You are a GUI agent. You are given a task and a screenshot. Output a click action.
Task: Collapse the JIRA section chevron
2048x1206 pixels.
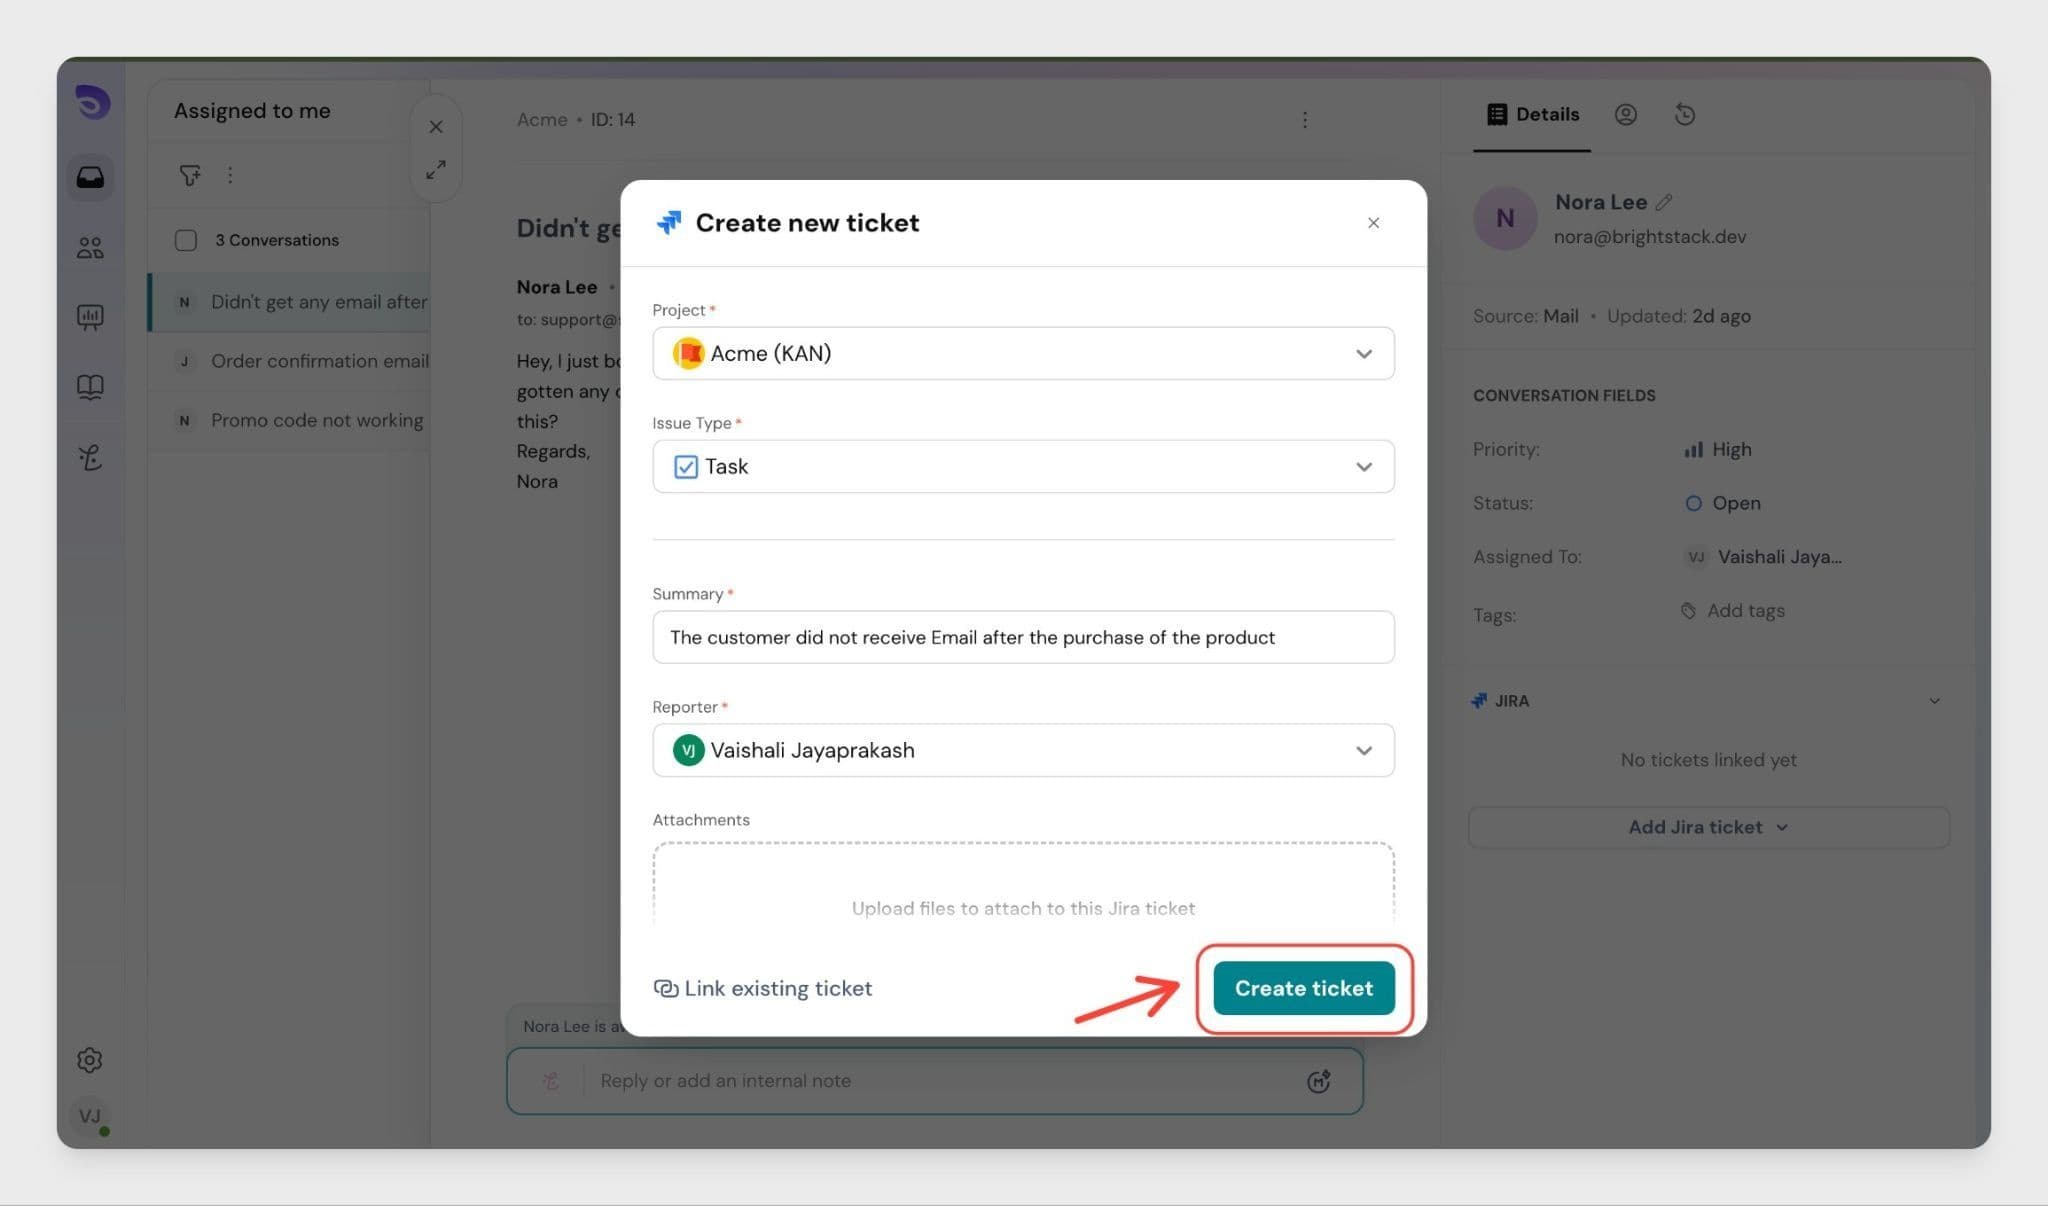pos(1934,701)
